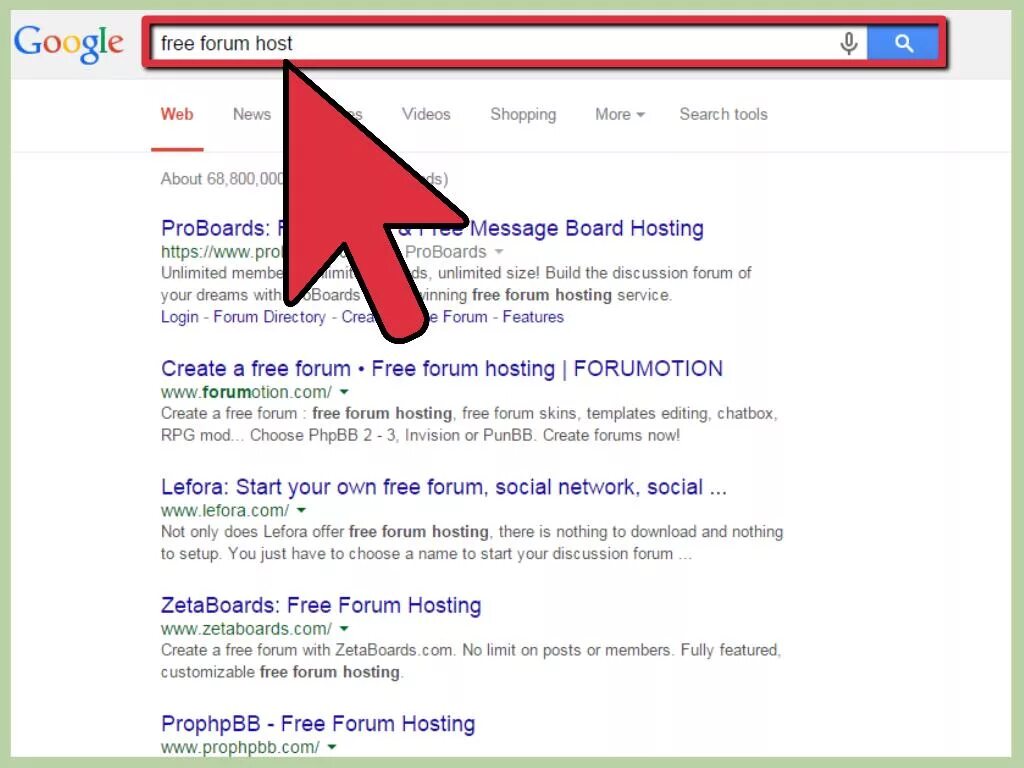
Task: Select the Web results tab
Action: pyautogui.click(x=177, y=114)
